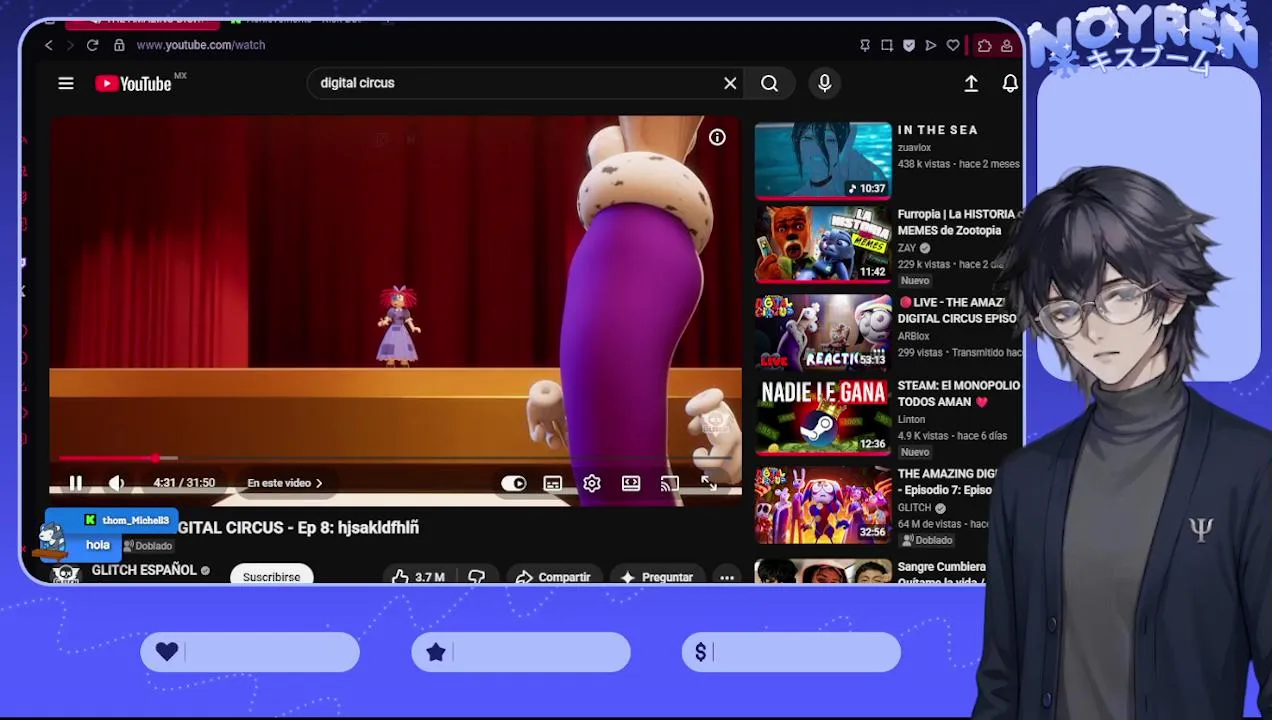Click the Suscribirse button
The height and width of the screenshot is (720, 1272).
point(271,577)
